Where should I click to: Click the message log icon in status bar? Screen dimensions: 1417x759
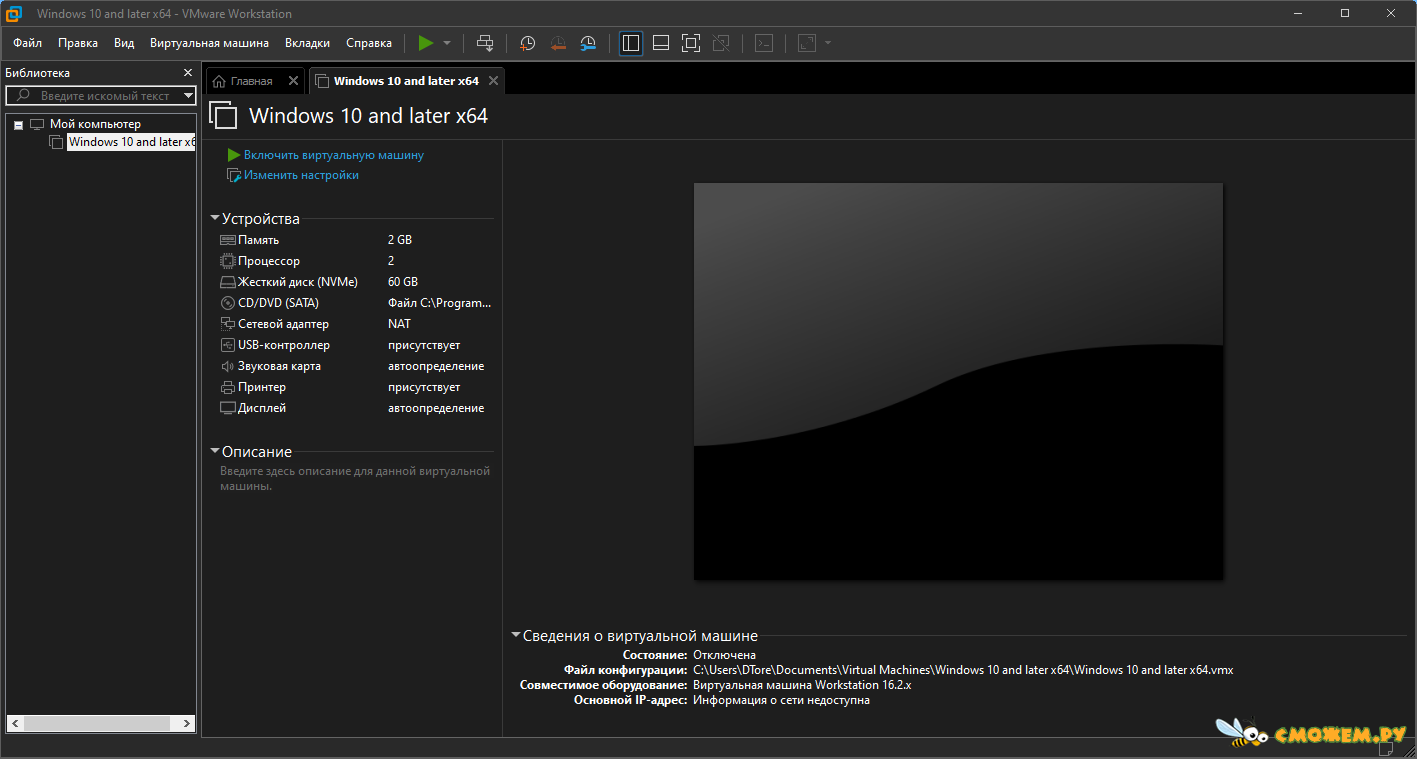tap(1386, 747)
